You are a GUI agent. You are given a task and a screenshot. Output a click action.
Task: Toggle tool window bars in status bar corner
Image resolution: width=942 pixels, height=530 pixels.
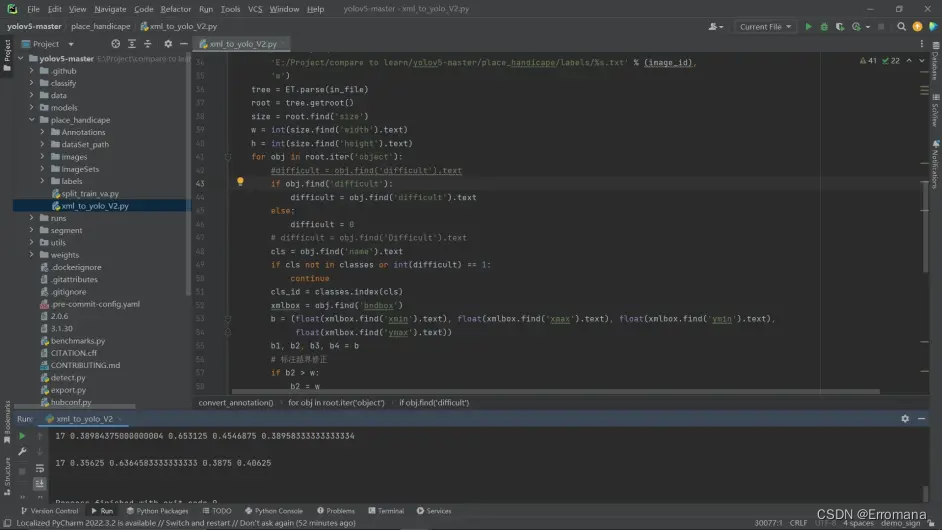pos(7,523)
